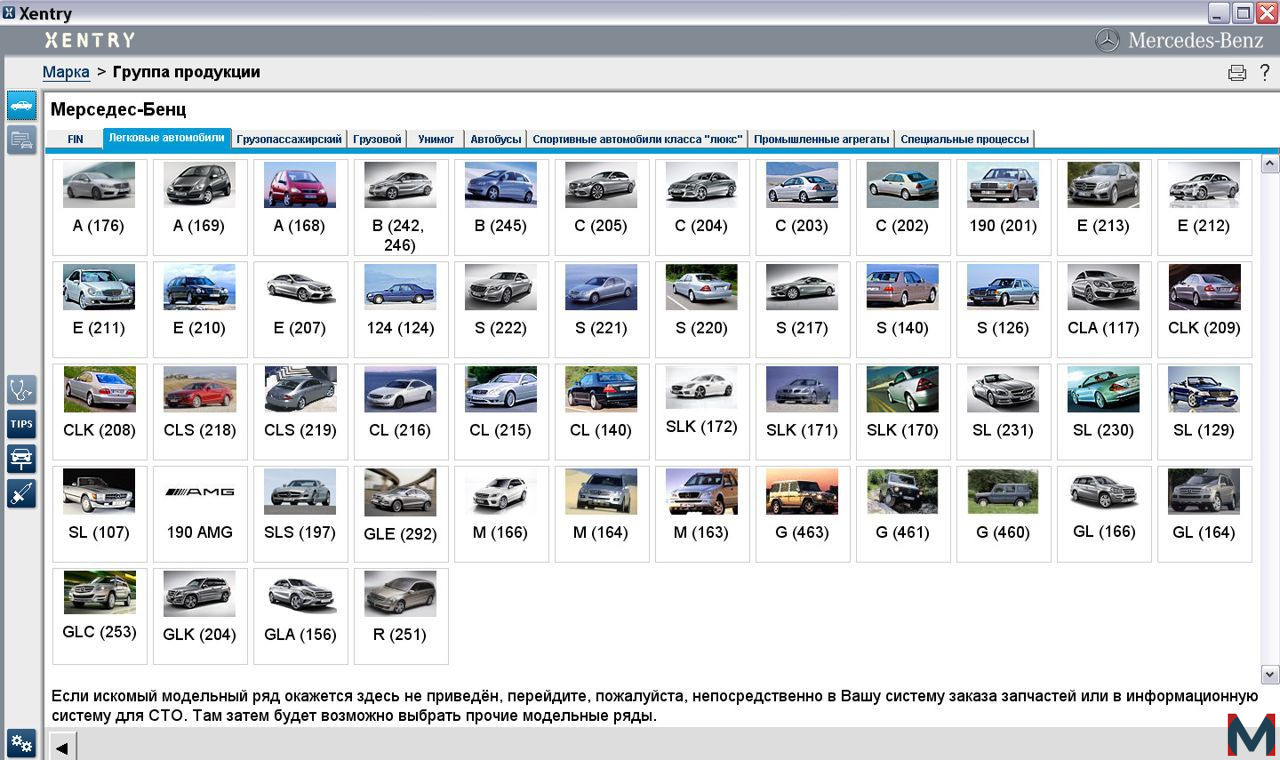Screen dimensions: 1280x760
Task: Click the car lift sidebar icon
Action: coord(22,458)
